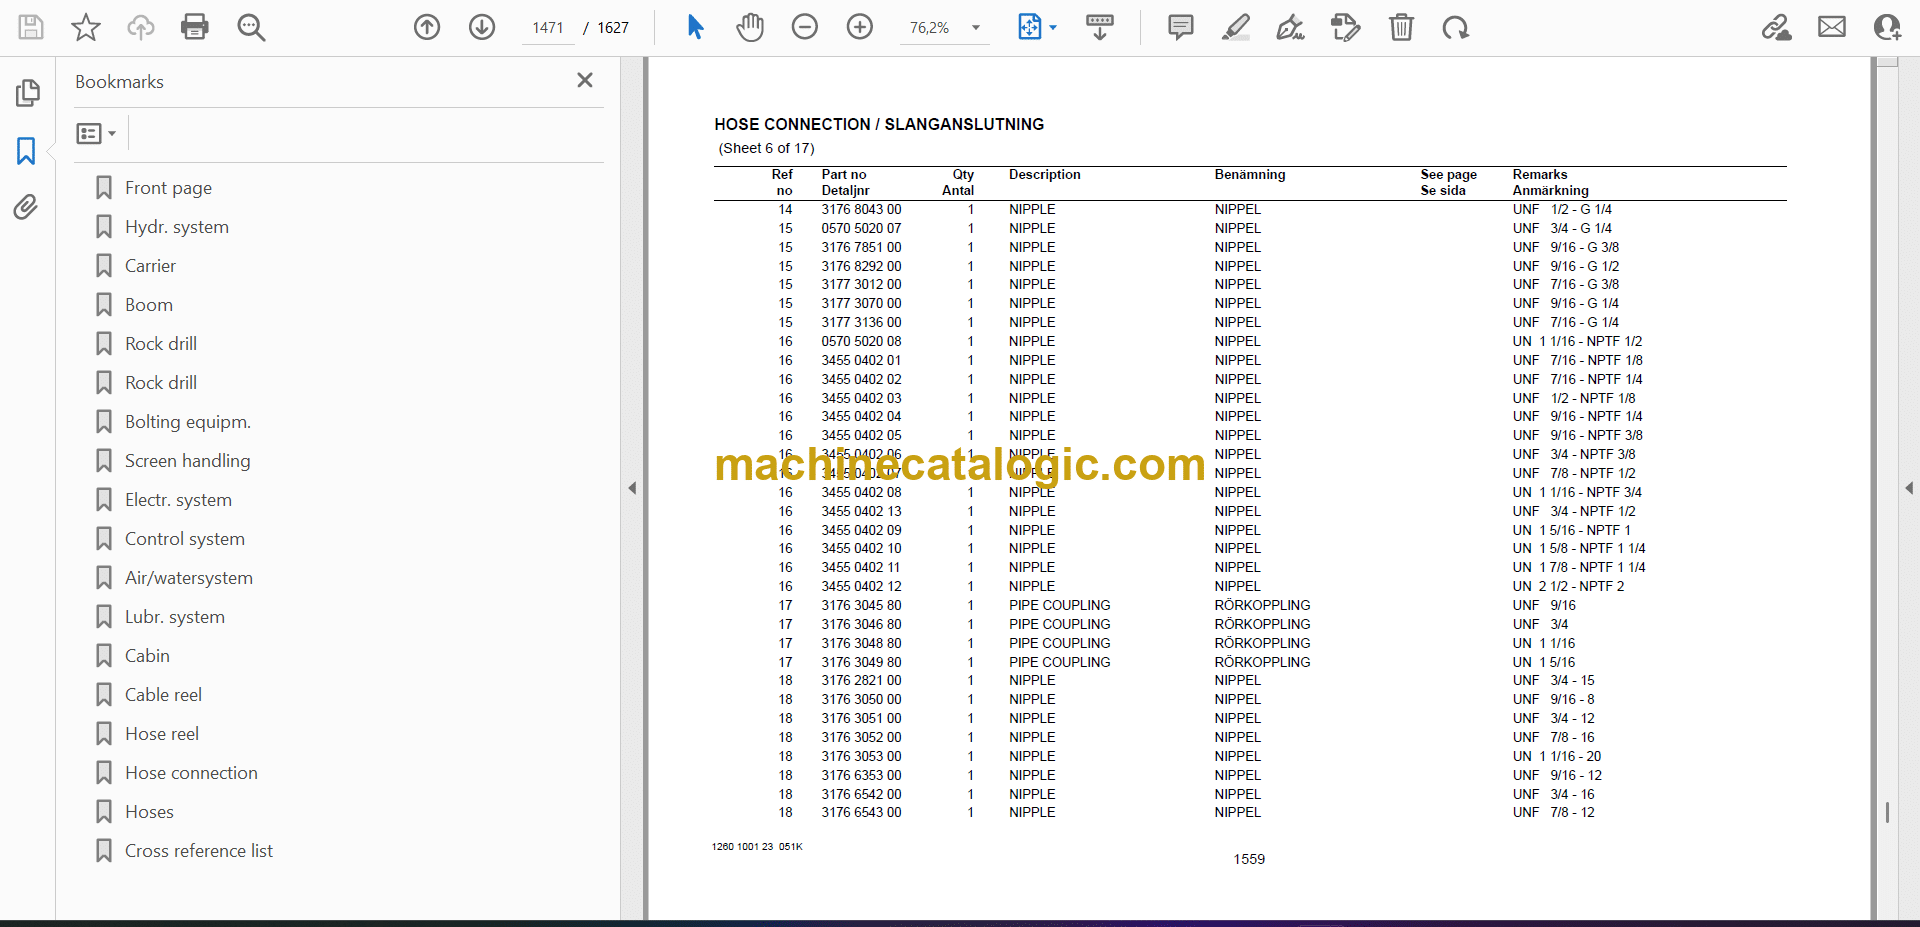Collapse the left navigation pane arrow
The width and height of the screenshot is (1920, 927).
click(x=632, y=488)
